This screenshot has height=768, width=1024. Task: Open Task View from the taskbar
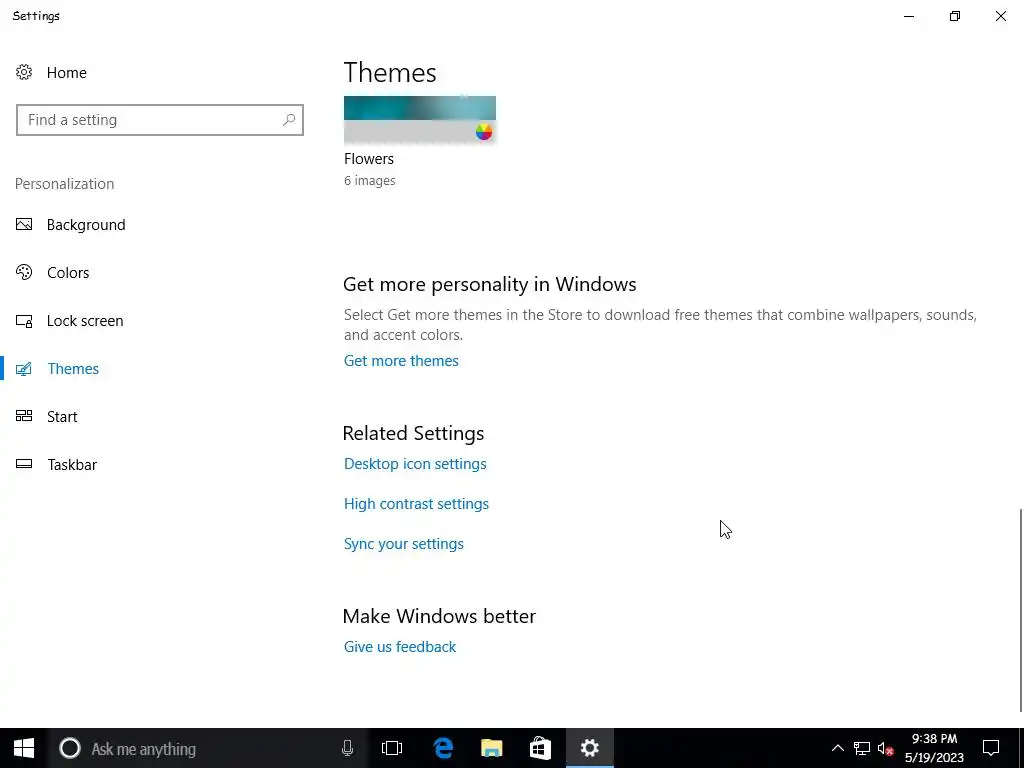coord(392,748)
